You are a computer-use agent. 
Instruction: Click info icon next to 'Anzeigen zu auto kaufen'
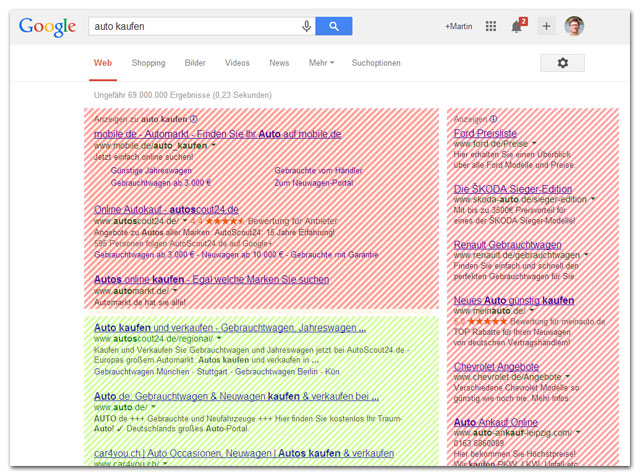click(x=193, y=119)
